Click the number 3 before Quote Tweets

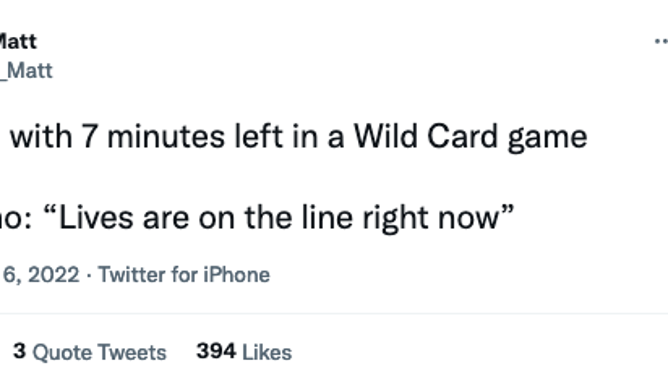point(19,352)
